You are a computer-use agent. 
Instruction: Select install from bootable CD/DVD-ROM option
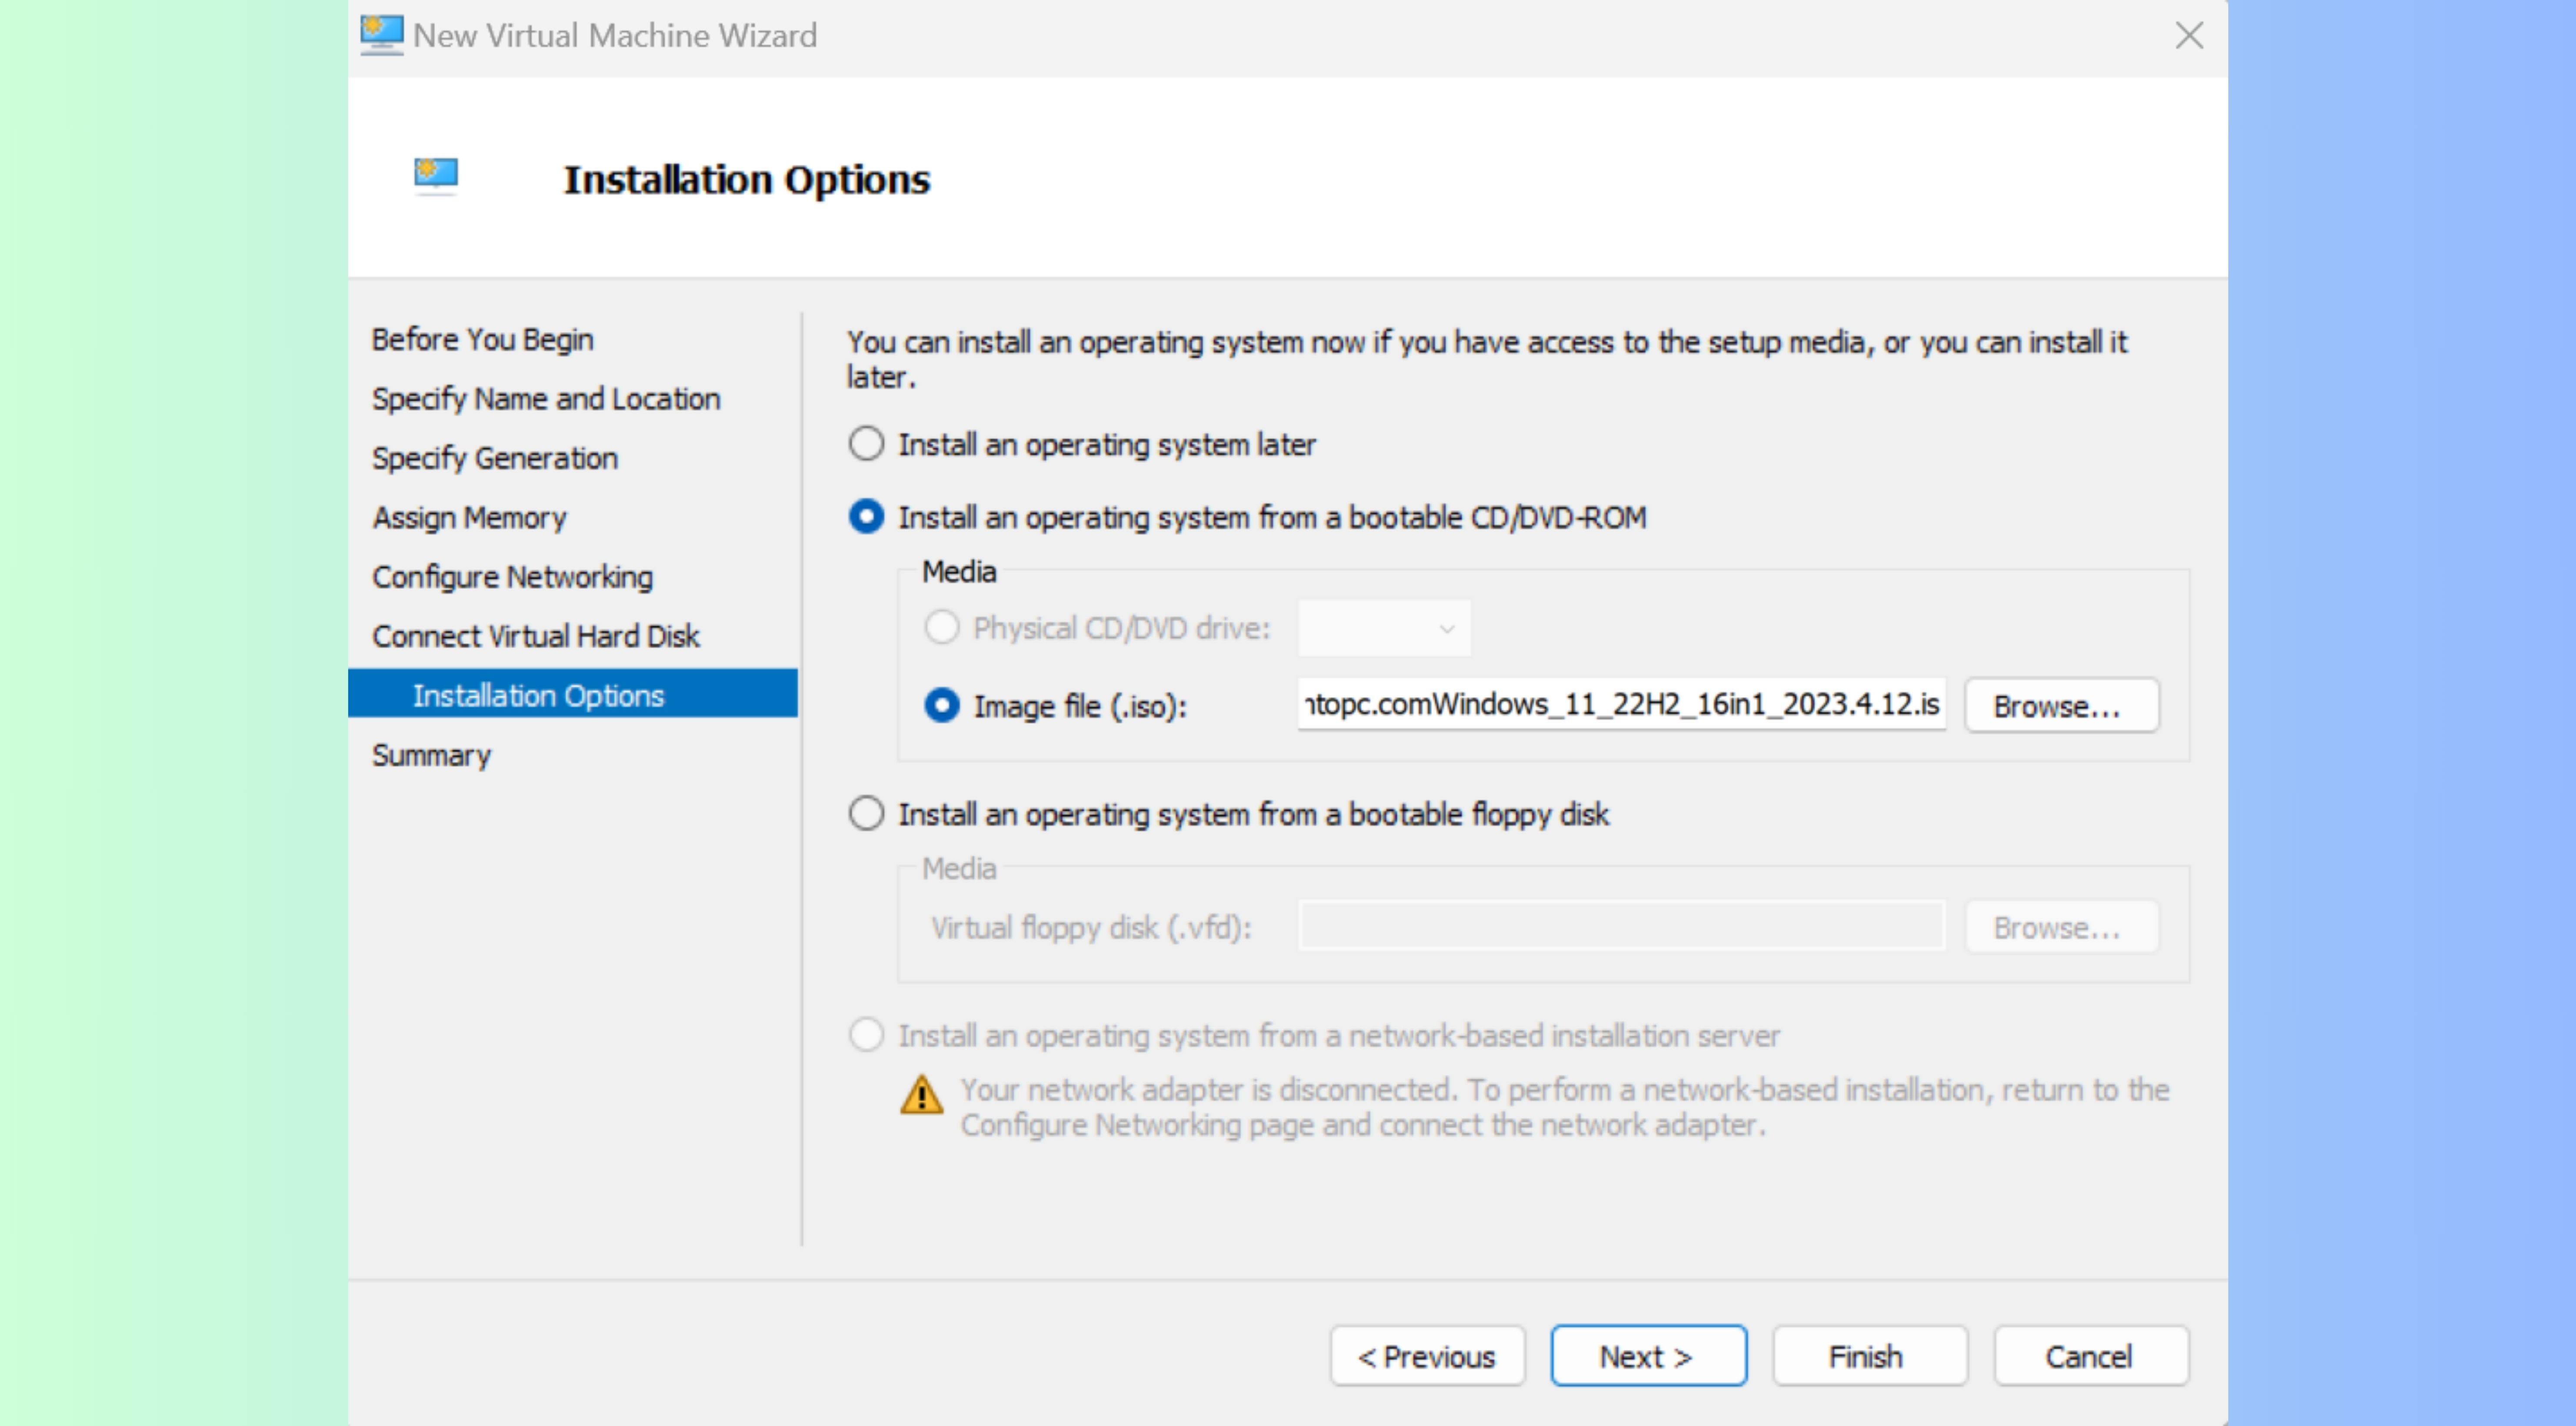[866, 517]
